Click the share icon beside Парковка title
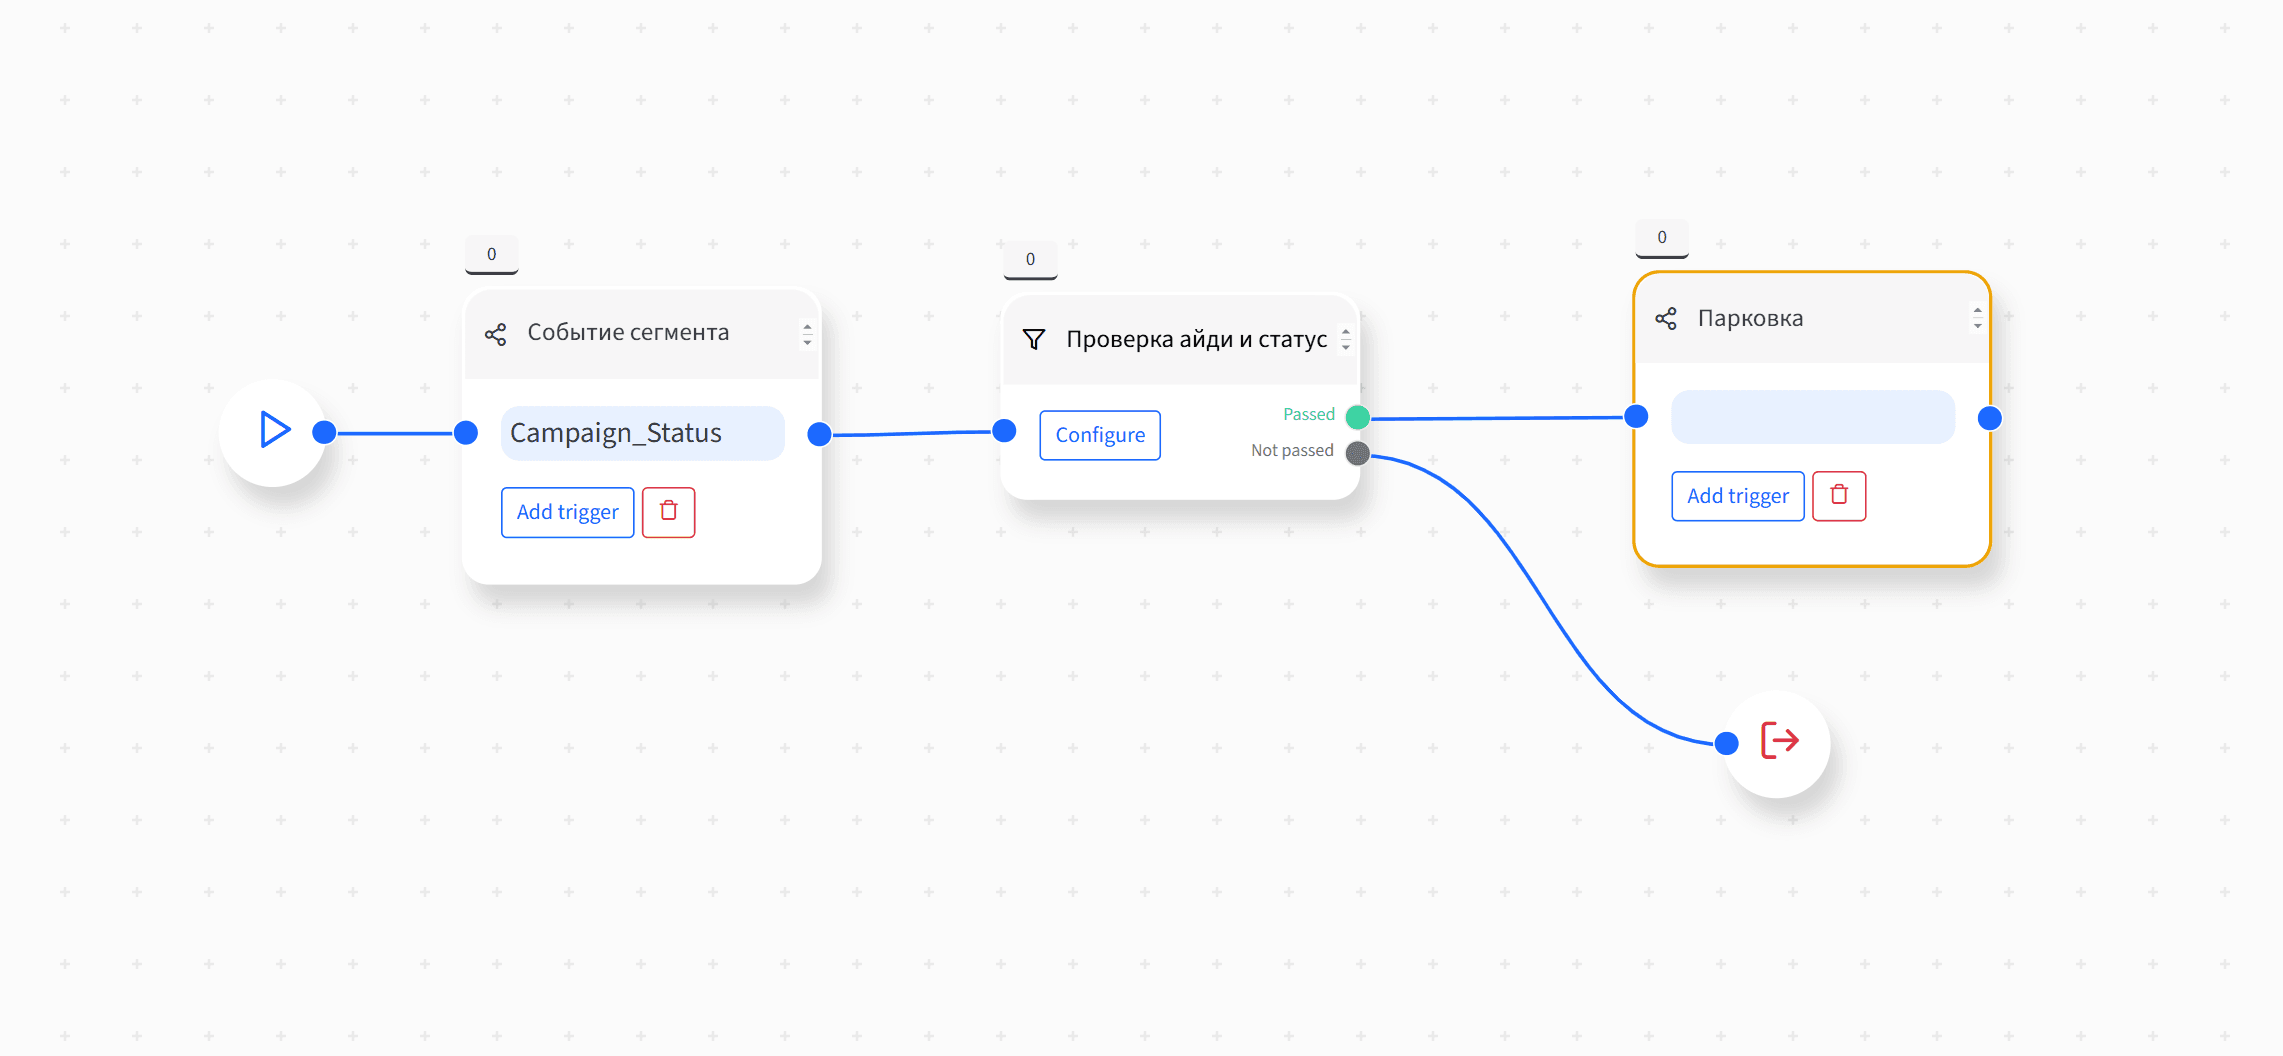The height and width of the screenshot is (1056, 2283). [1666, 319]
